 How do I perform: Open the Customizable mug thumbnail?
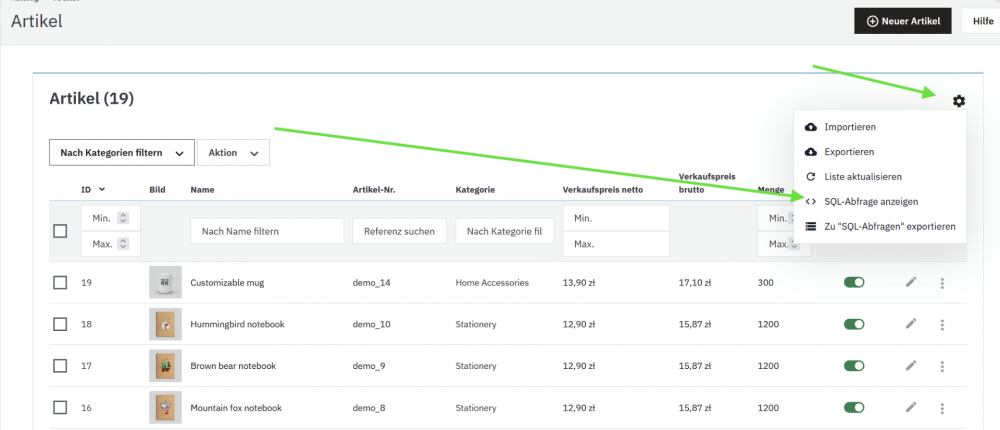165,283
